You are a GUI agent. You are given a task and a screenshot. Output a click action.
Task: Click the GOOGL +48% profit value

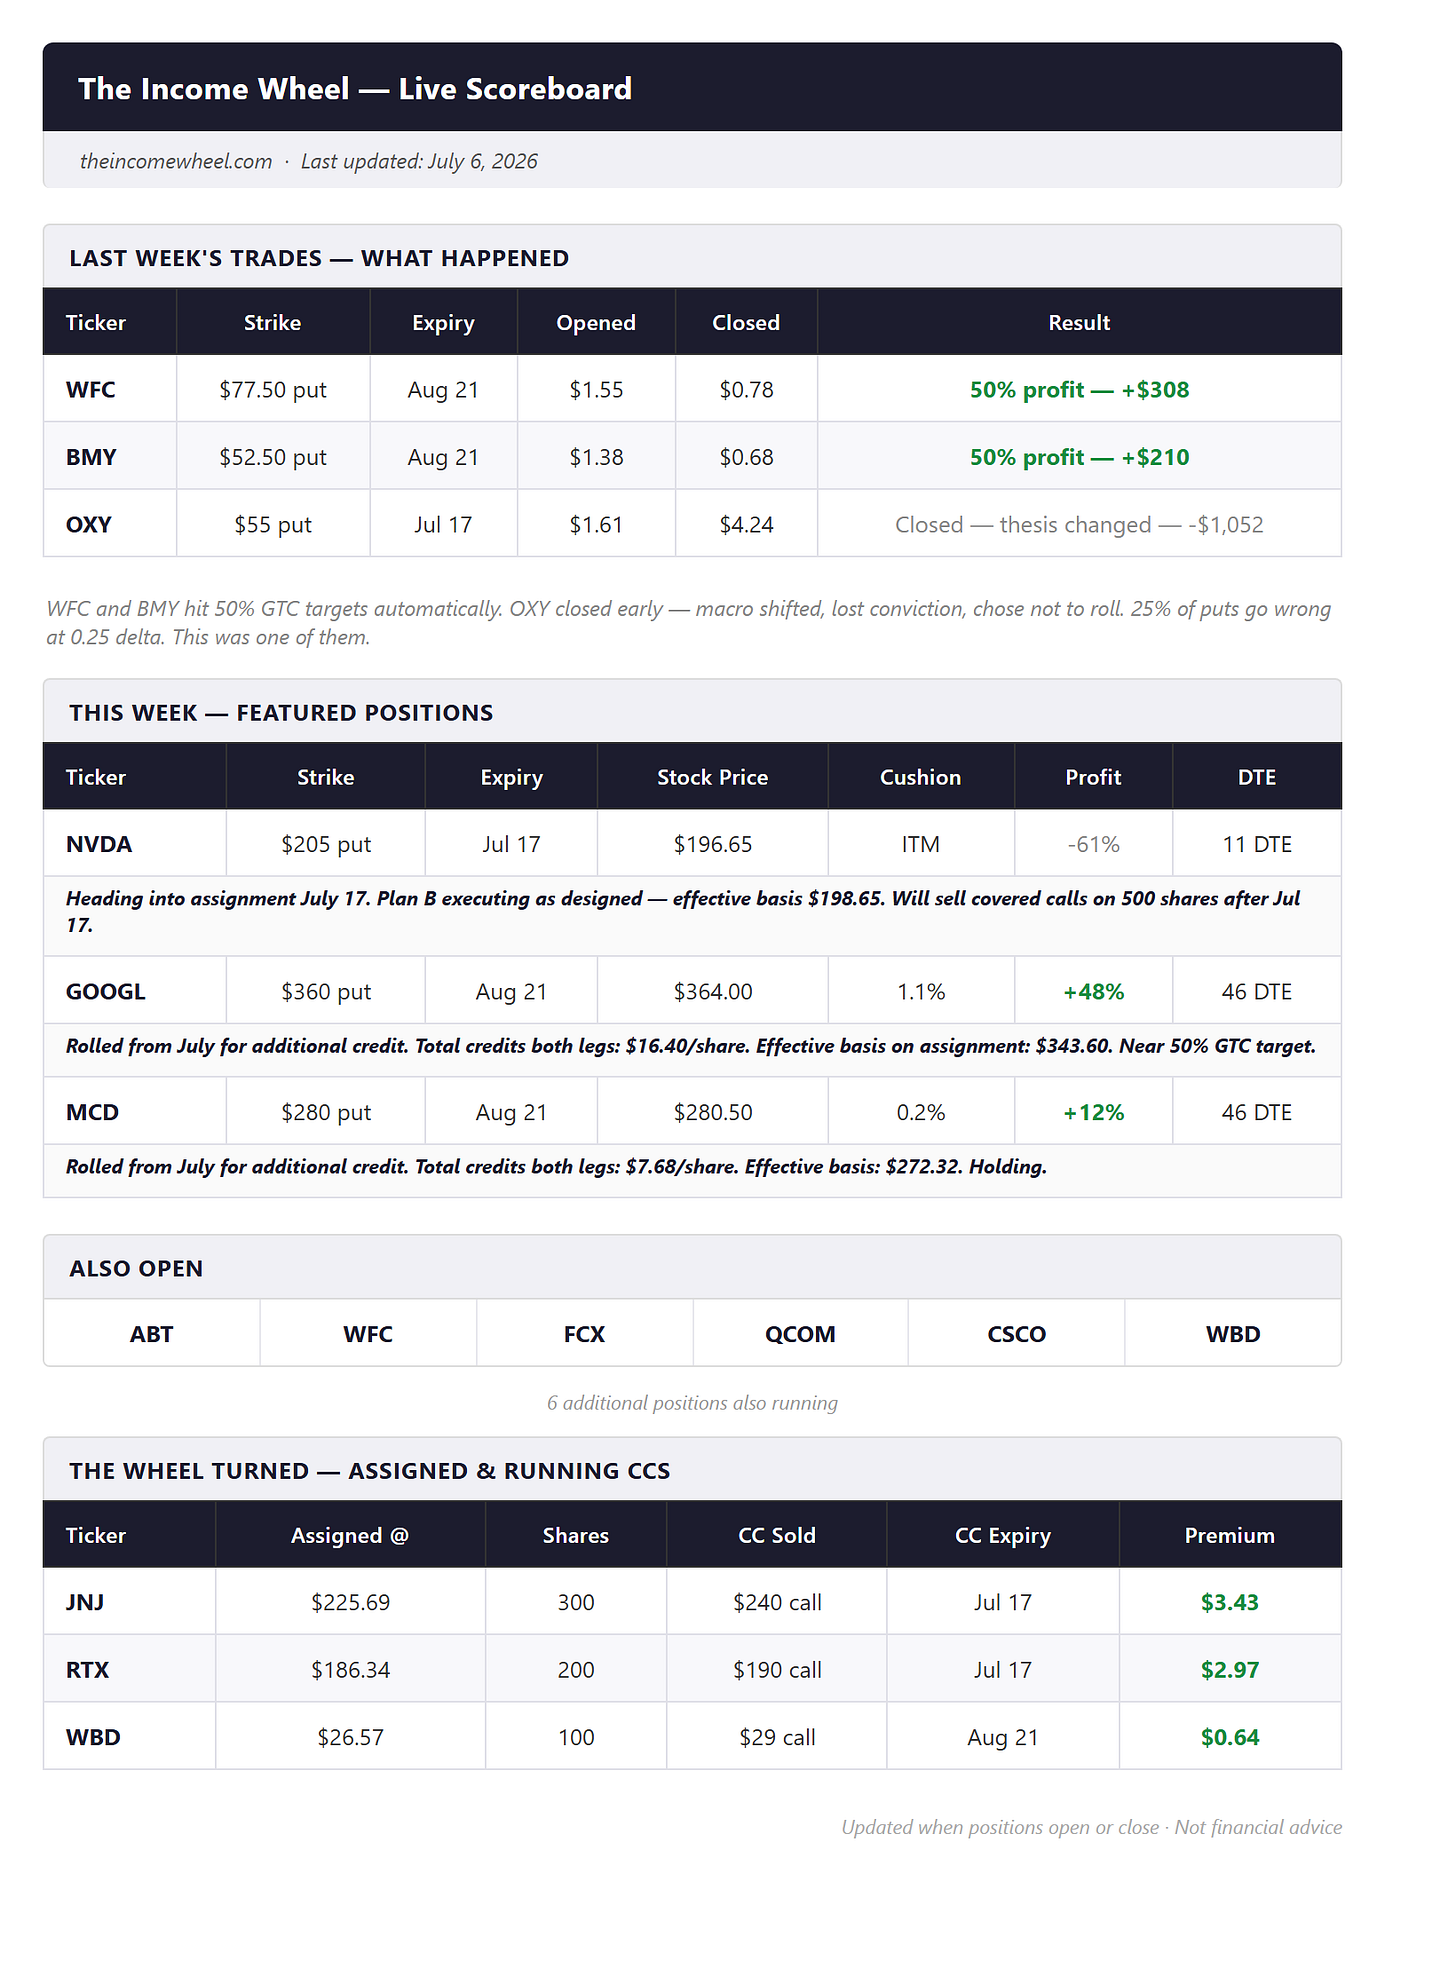coord(1093,991)
